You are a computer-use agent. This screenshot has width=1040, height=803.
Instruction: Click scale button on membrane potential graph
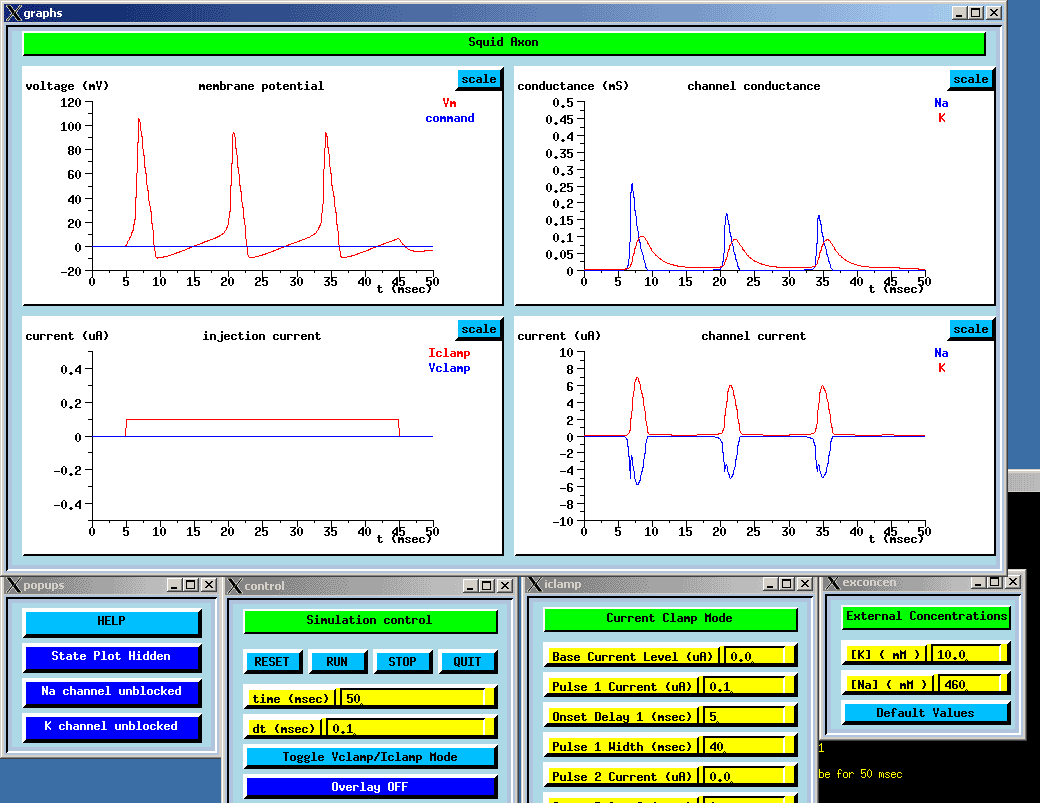[x=478, y=79]
